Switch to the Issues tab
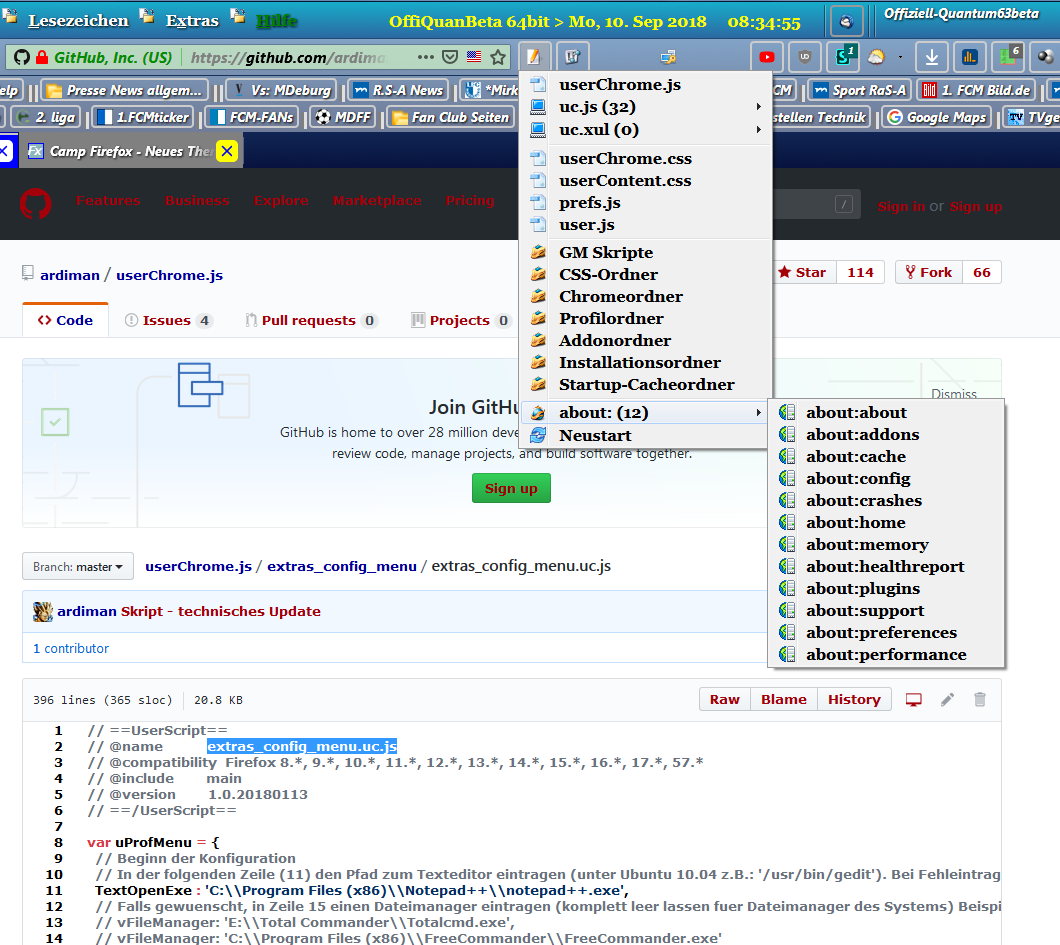Image resolution: width=1060 pixels, height=945 pixels. pos(167,321)
